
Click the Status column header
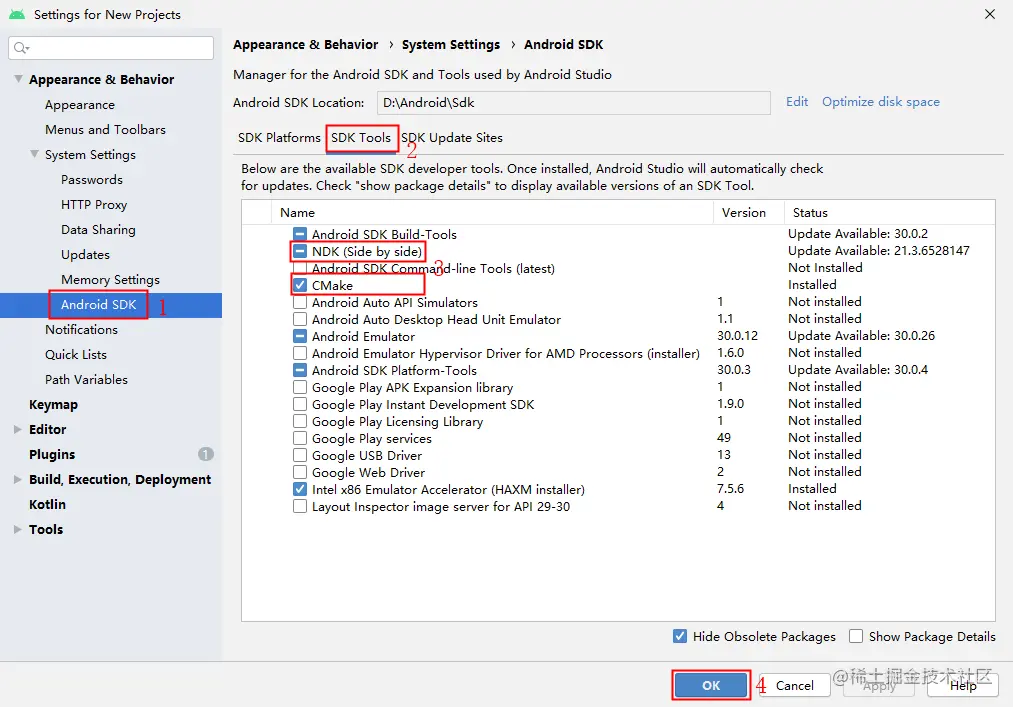point(810,213)
